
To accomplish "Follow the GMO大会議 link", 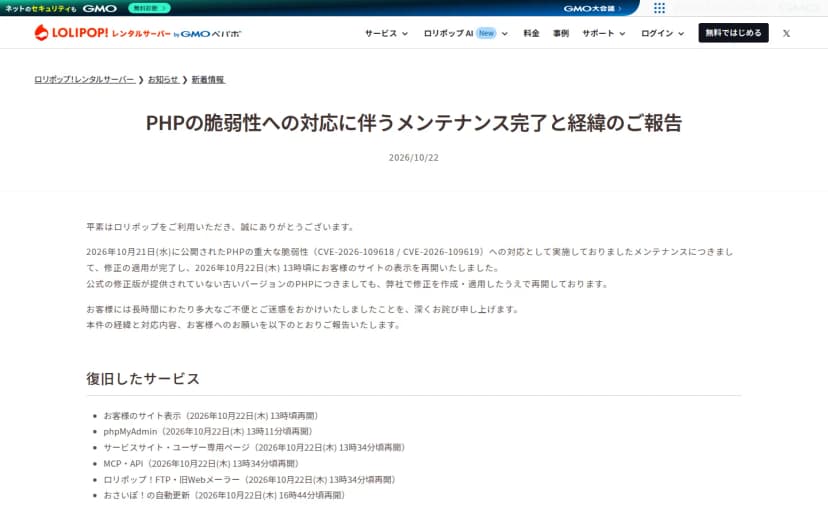I will click(592, 8).
